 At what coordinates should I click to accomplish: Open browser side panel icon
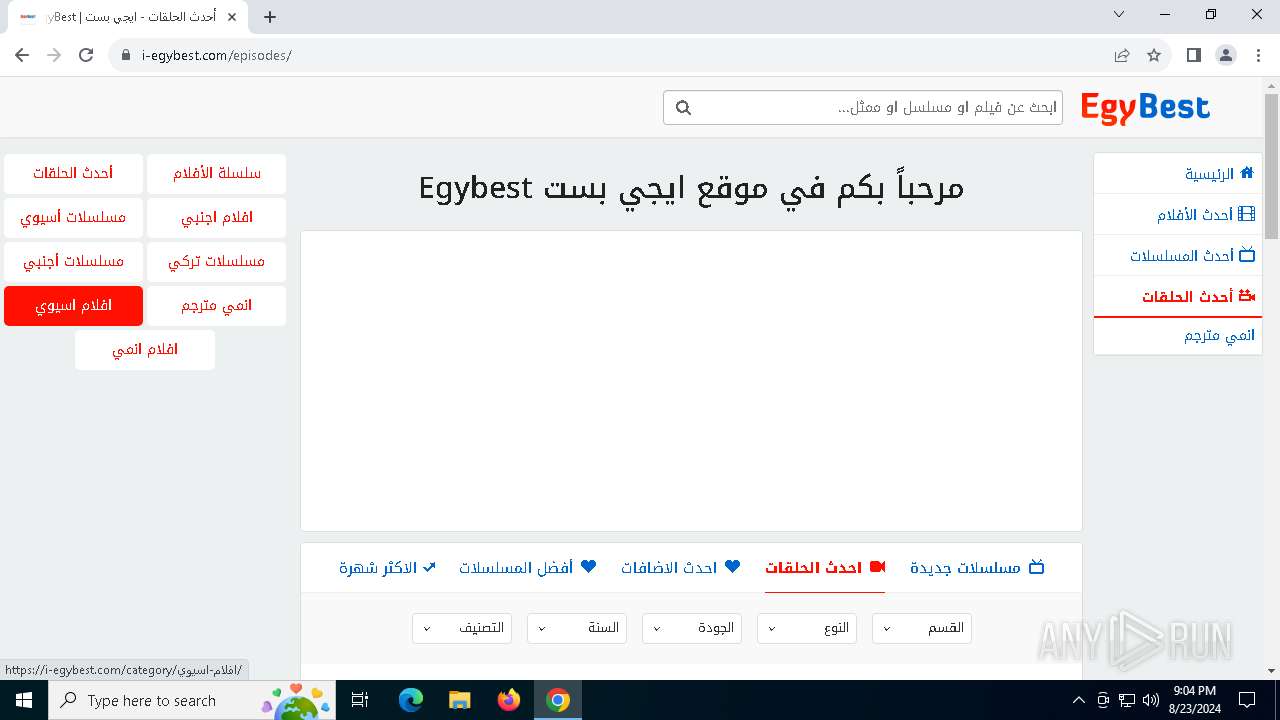[x=1193, y=55]
